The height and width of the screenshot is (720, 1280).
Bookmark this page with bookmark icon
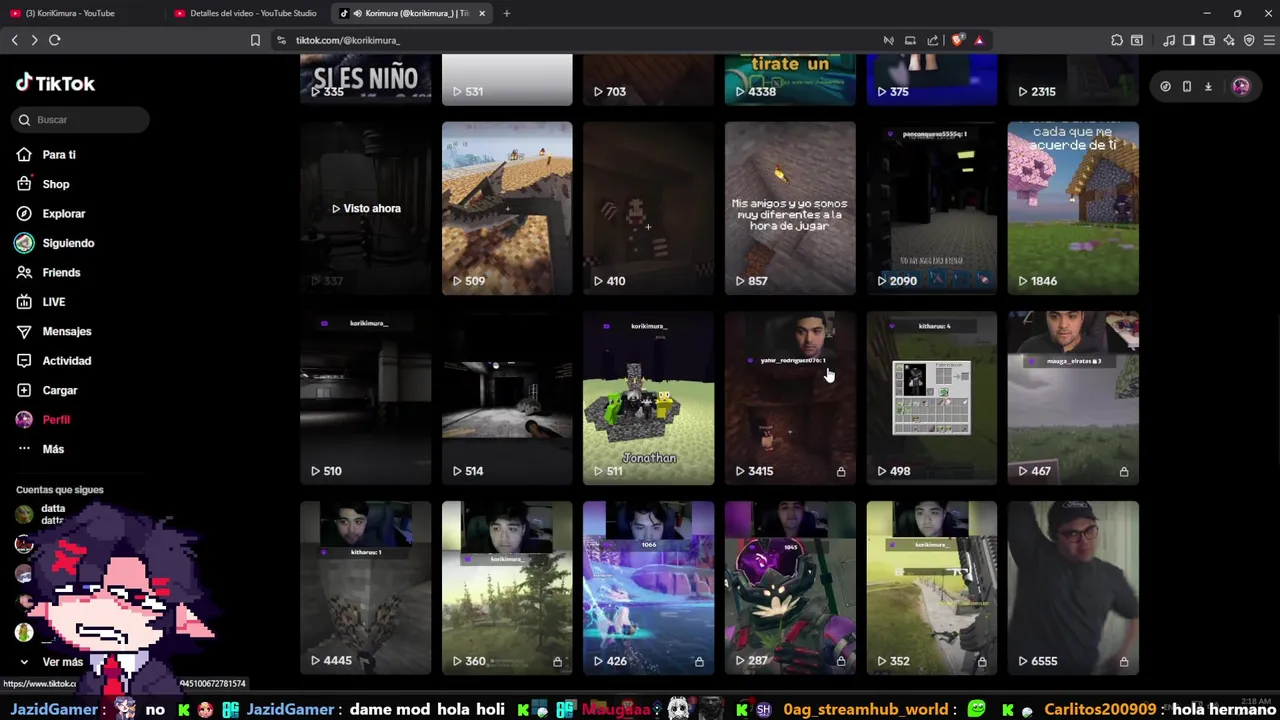pyautogui.click(x=255, y=40)
